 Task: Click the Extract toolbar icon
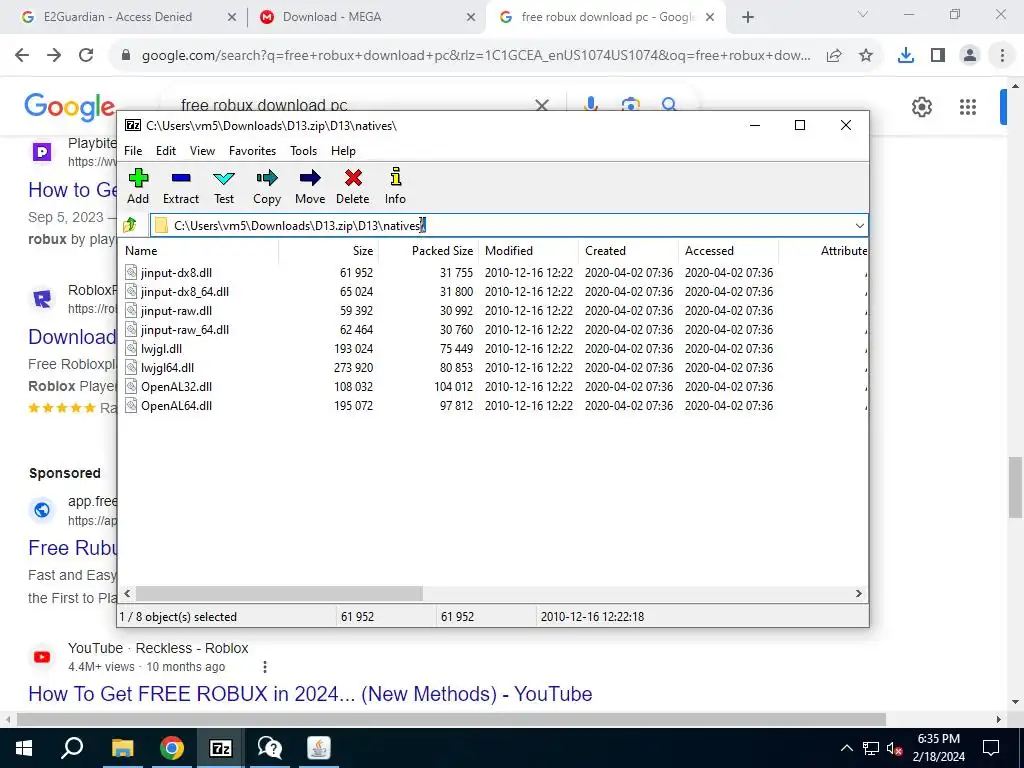[x=181, y=186]
